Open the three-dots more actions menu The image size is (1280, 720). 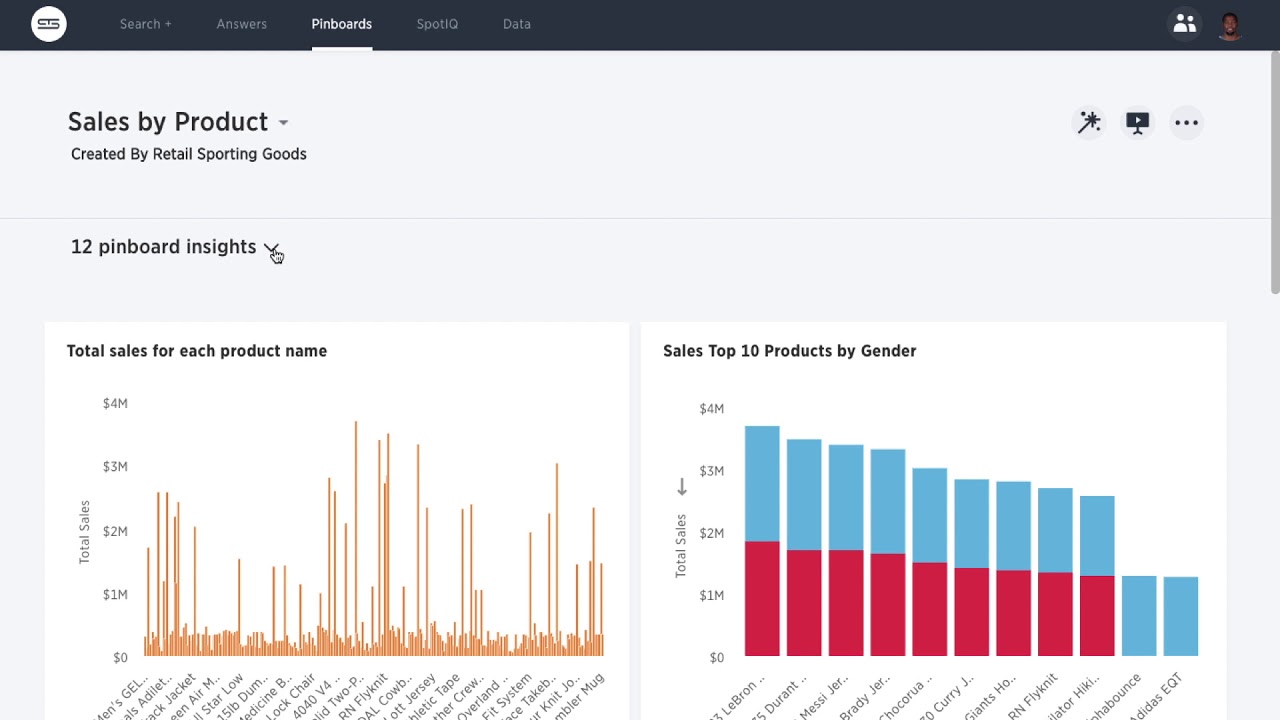click(1186, 122)
